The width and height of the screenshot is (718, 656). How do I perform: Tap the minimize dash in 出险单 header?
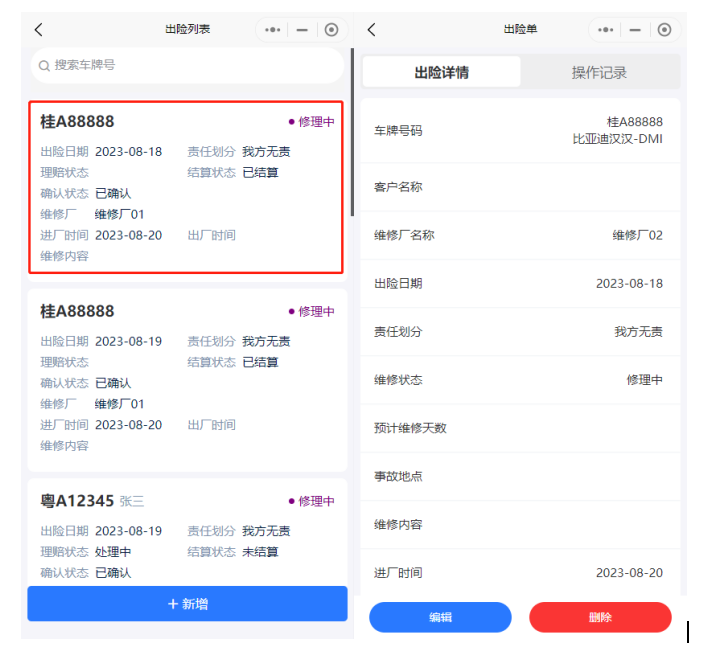(635, 30)
